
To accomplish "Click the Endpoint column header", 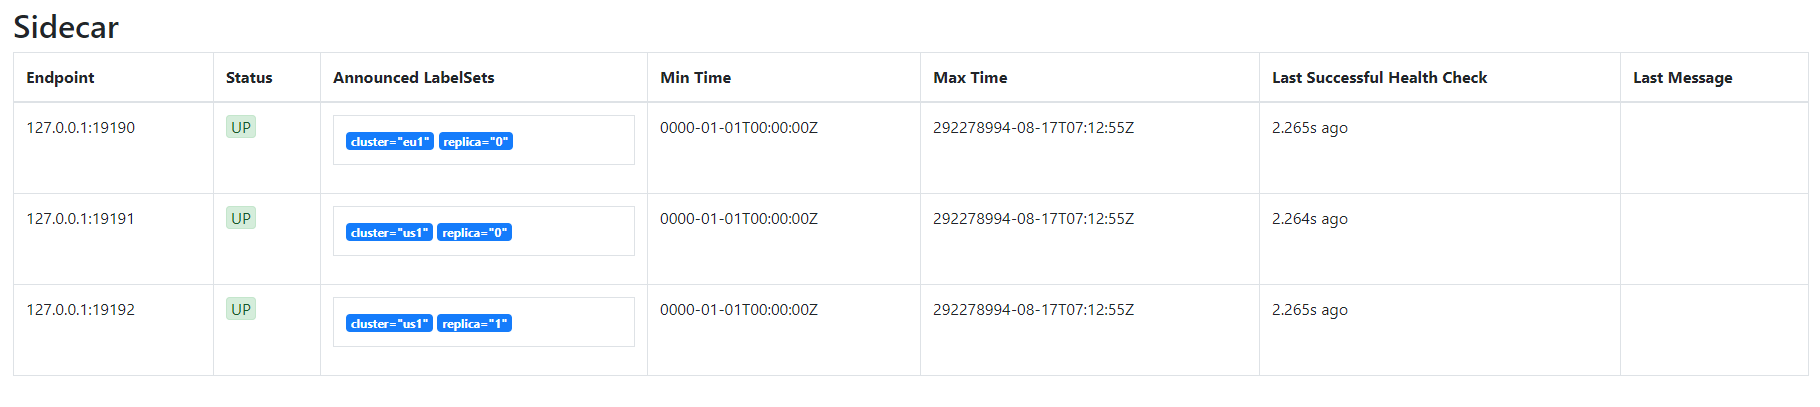I will 60,78.
